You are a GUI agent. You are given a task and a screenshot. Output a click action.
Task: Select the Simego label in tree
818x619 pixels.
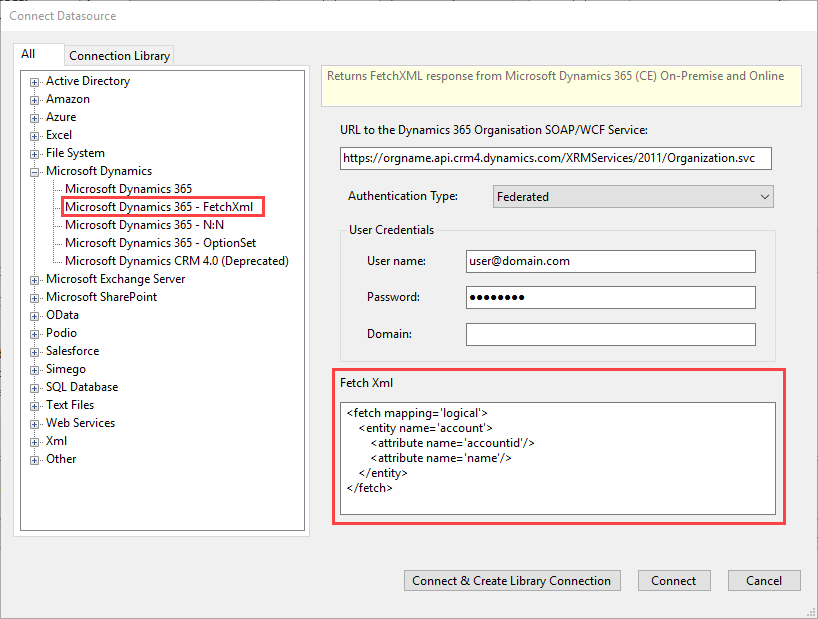click(66, 369)
